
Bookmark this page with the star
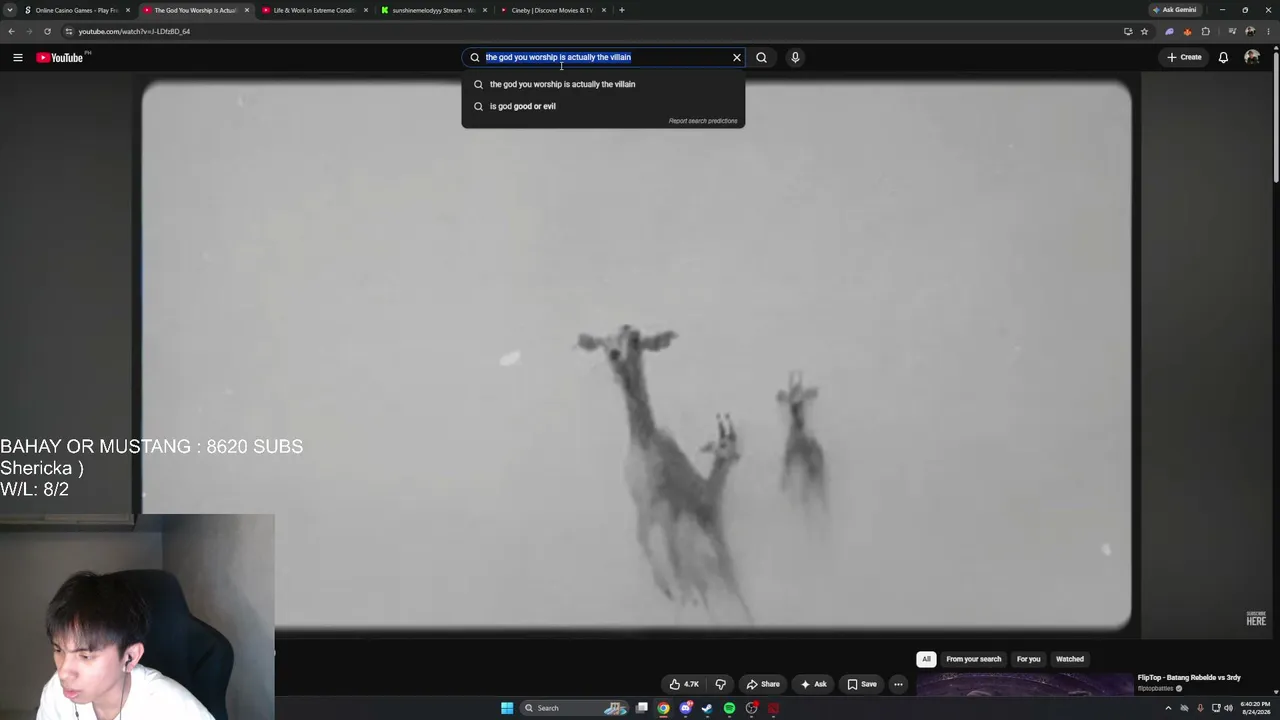(1144, 31)
